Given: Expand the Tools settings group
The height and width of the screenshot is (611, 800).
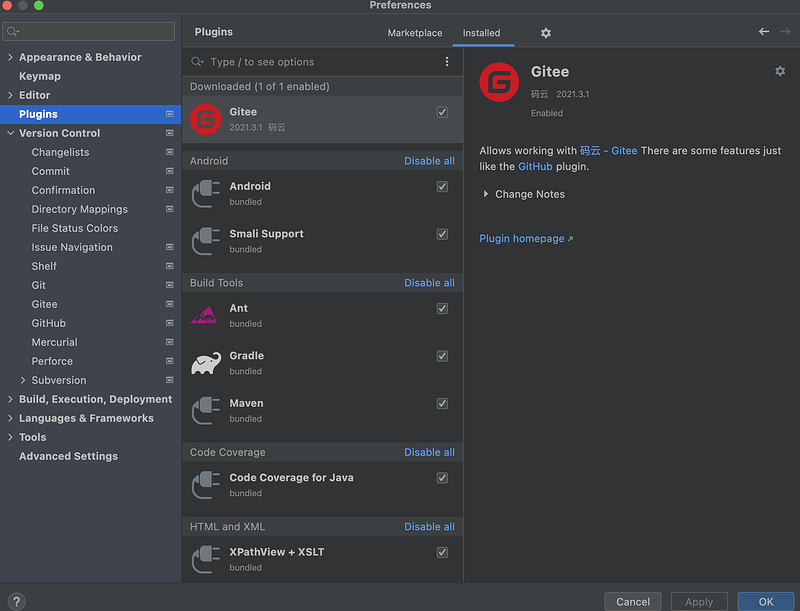Looking at the screenshot, I should [x=10, y=437].
